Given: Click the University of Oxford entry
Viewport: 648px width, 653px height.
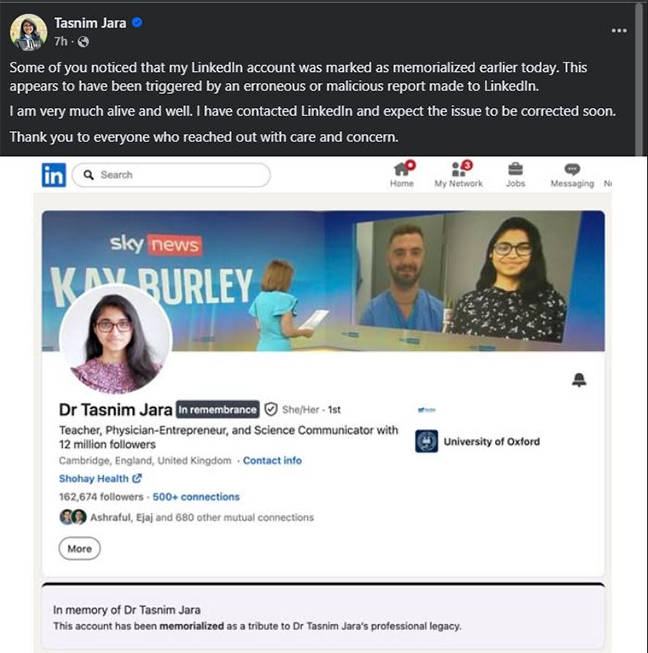Looking at the screenshot, I should point(478,441).
